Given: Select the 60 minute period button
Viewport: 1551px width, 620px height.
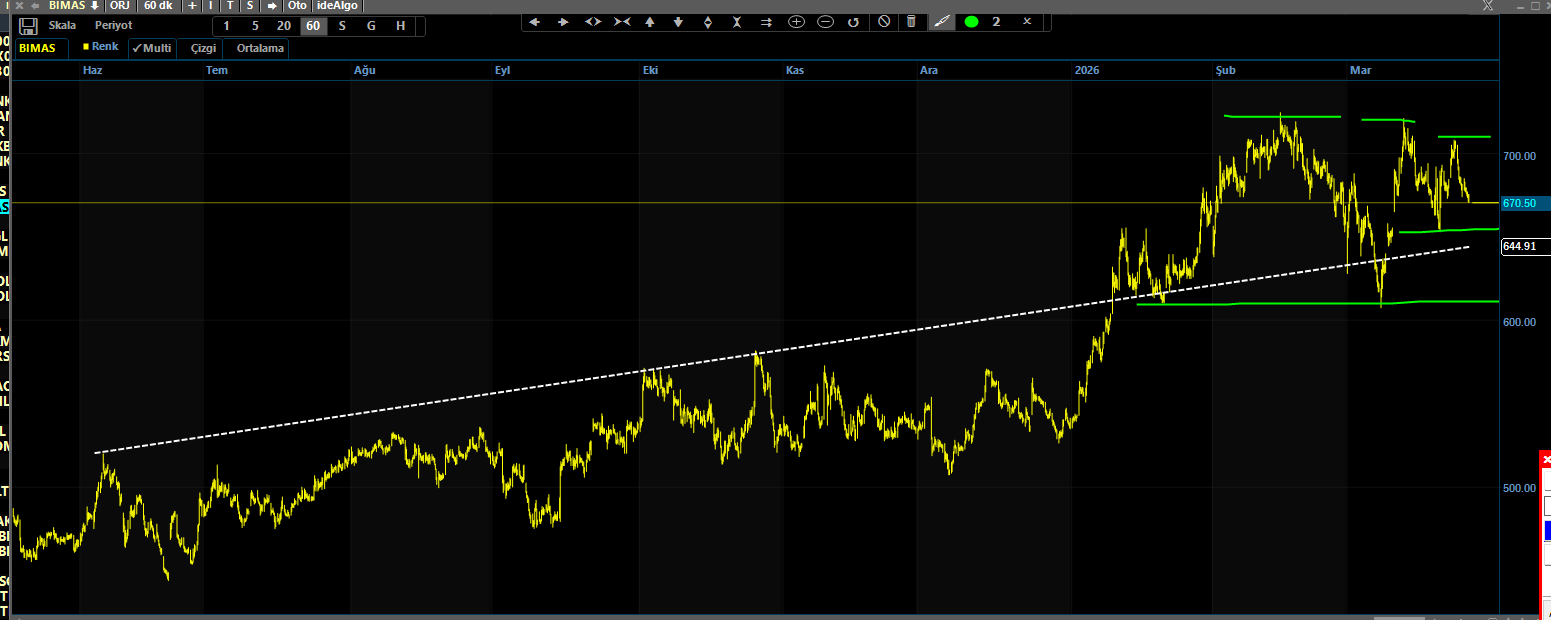Looking at the screenshot, I should (x=313, y=26).
